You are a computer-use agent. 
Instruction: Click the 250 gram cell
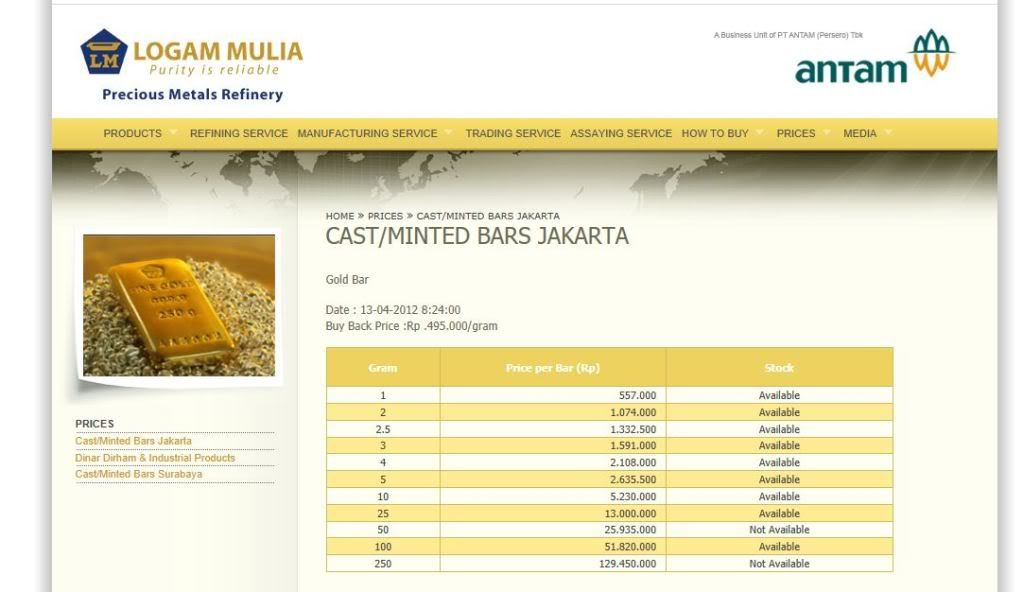point(383,564)
